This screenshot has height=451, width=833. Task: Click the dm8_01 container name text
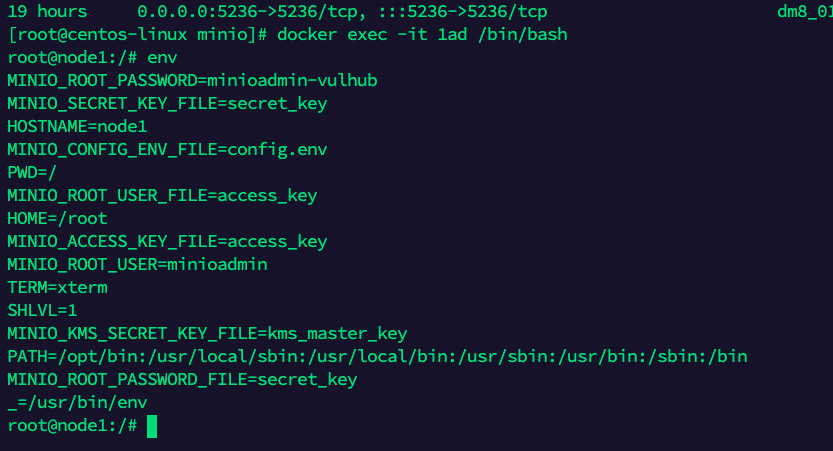click(805, 12)
